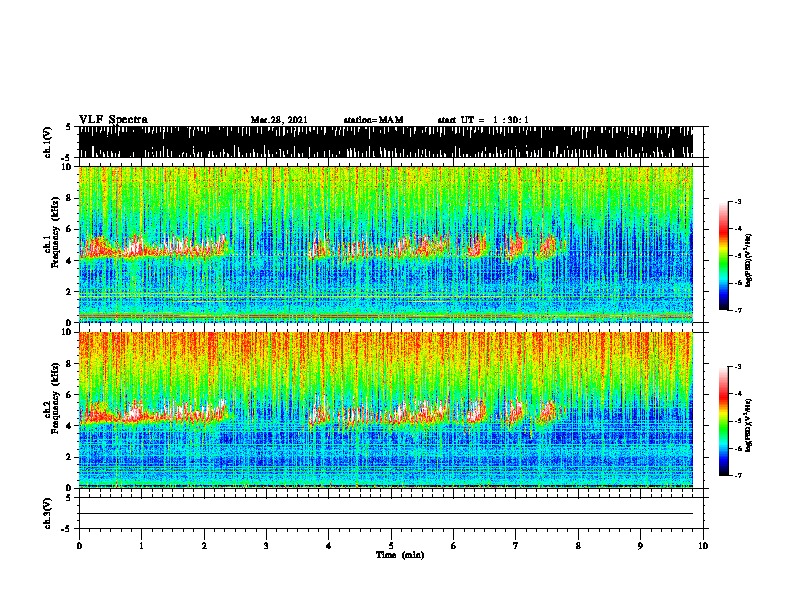Image resolution: width=792 pixels, height=612 pixels.
Task: Click the ch.1 spectrogram color bar
Action: [x=723, y=256]
